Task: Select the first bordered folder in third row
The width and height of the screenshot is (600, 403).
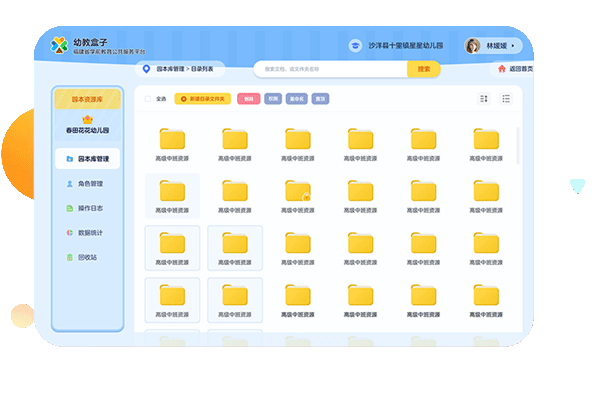Action: pyautogui.click(x=172, y=248)
